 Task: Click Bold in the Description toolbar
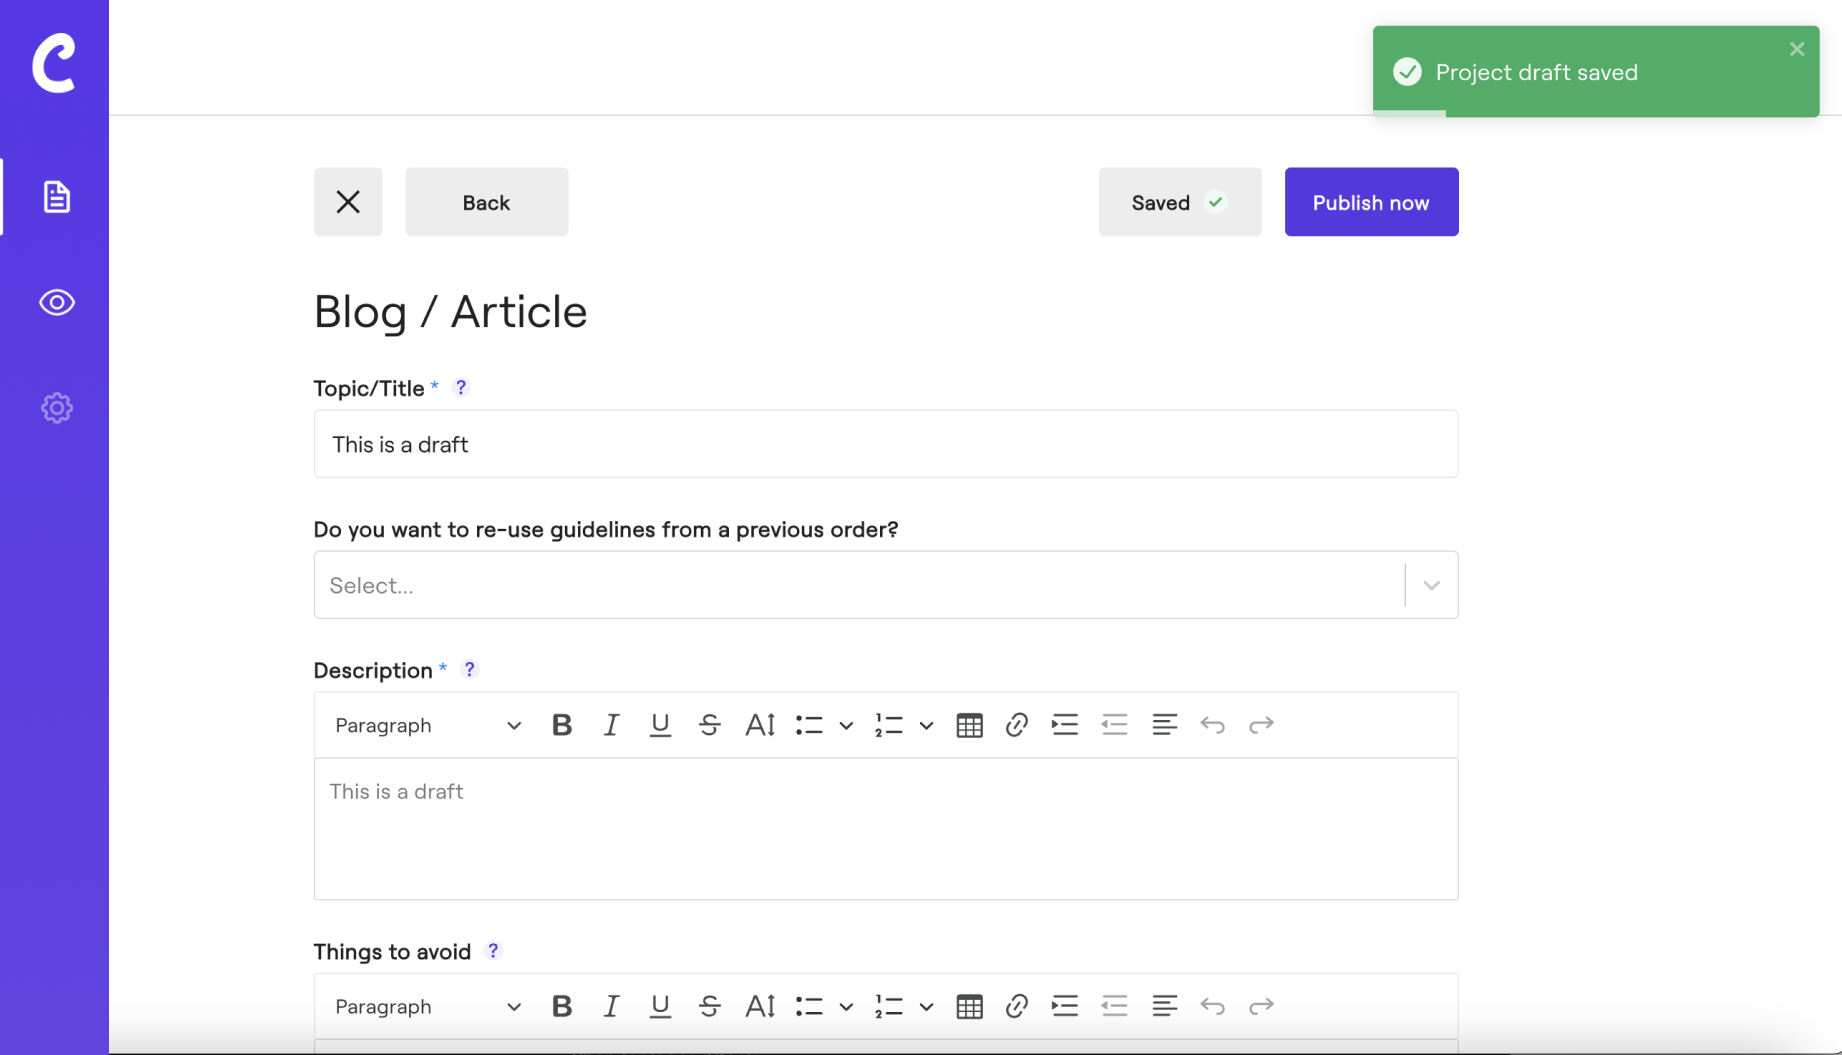click(561, 725)
